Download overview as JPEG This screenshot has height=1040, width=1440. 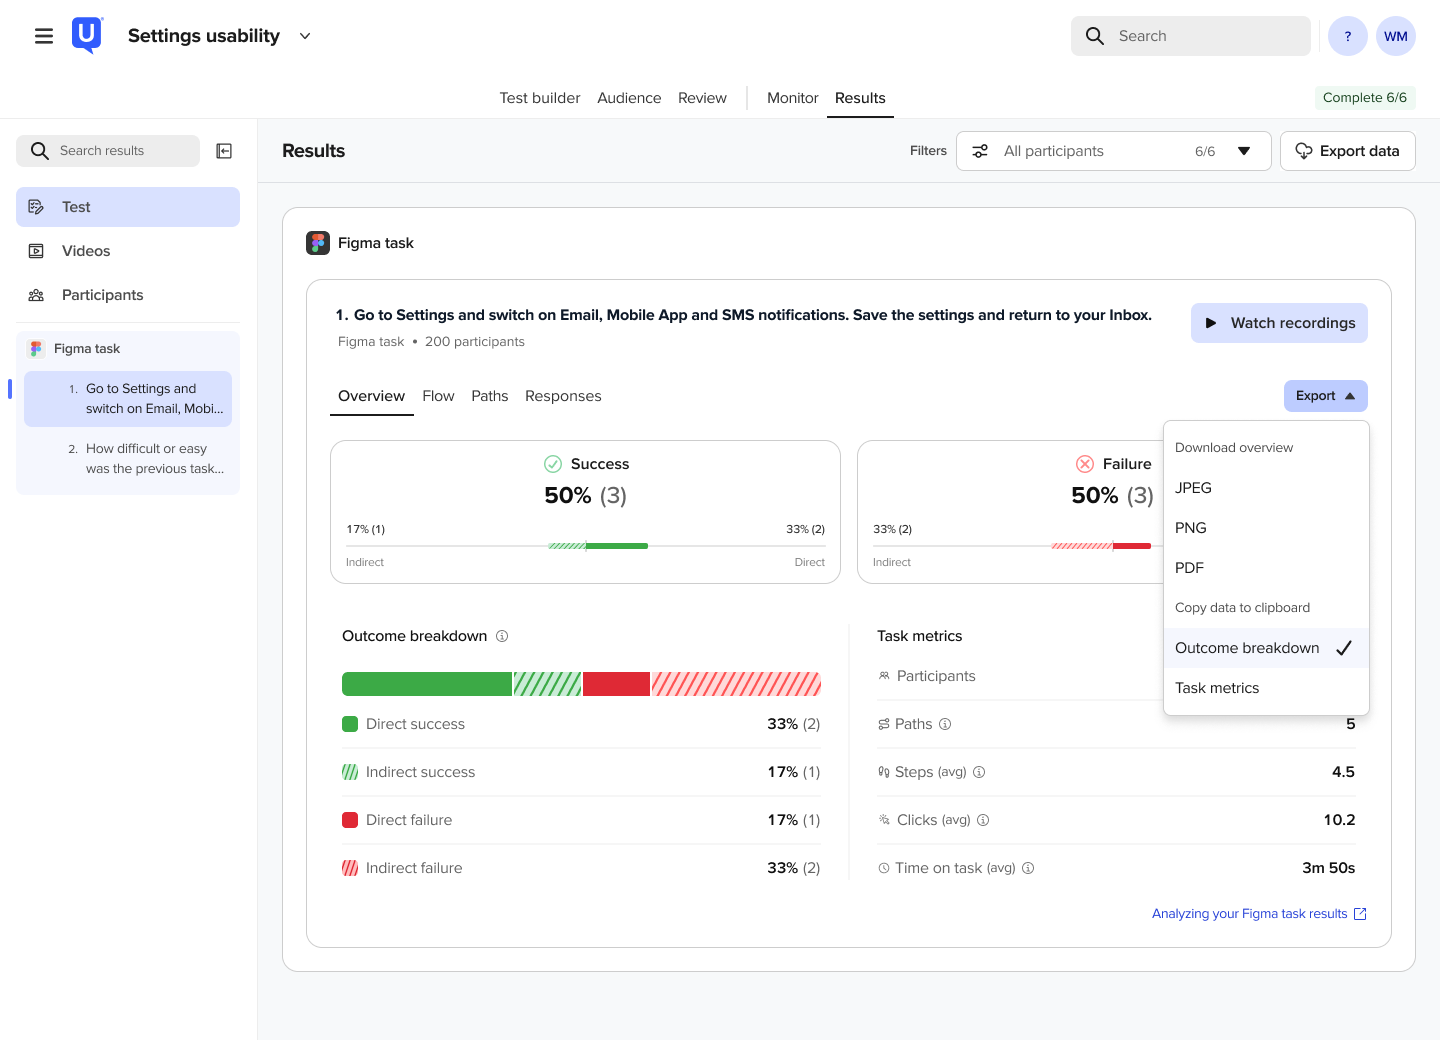(1266, 488)
